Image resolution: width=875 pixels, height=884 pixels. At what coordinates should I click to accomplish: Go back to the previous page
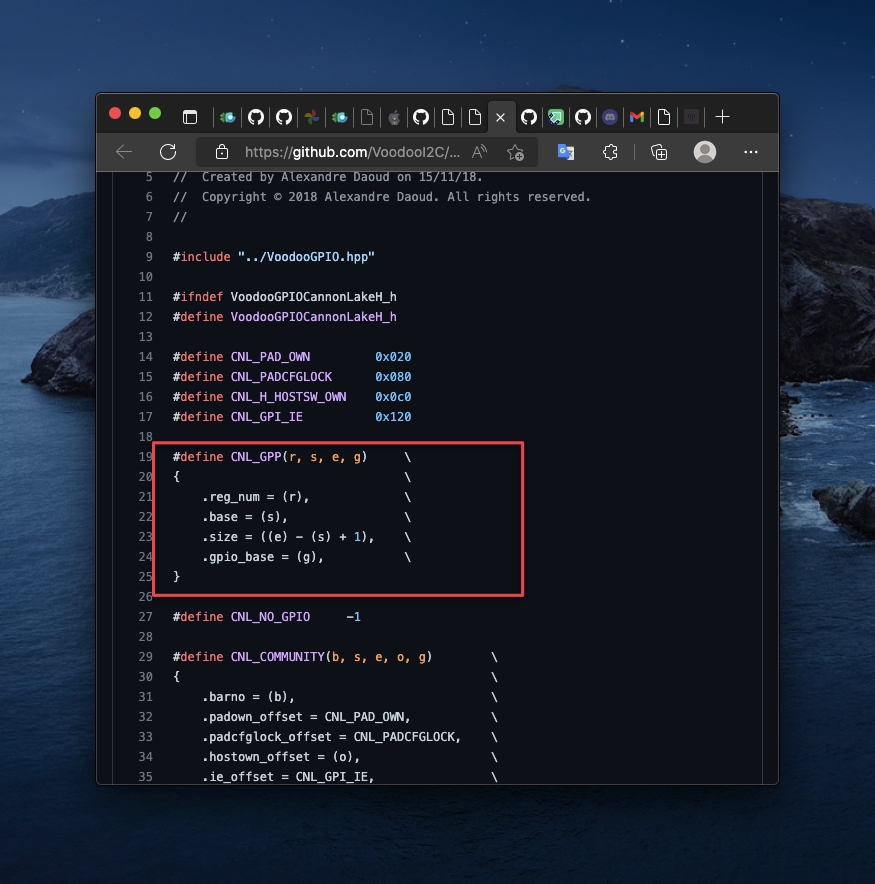[x=124, y=152]
